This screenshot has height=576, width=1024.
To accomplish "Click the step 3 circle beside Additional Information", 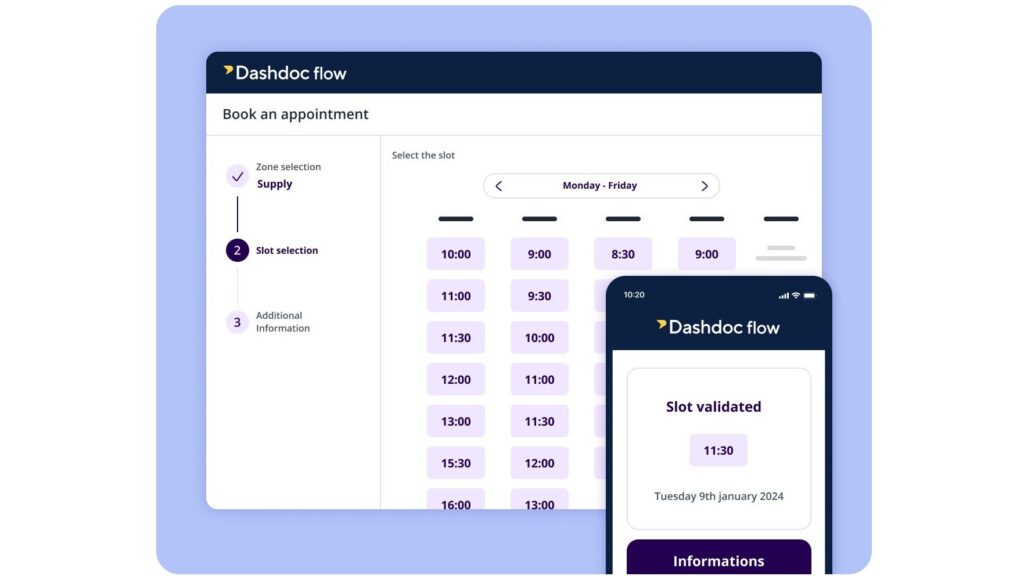I will click(237, 322).
